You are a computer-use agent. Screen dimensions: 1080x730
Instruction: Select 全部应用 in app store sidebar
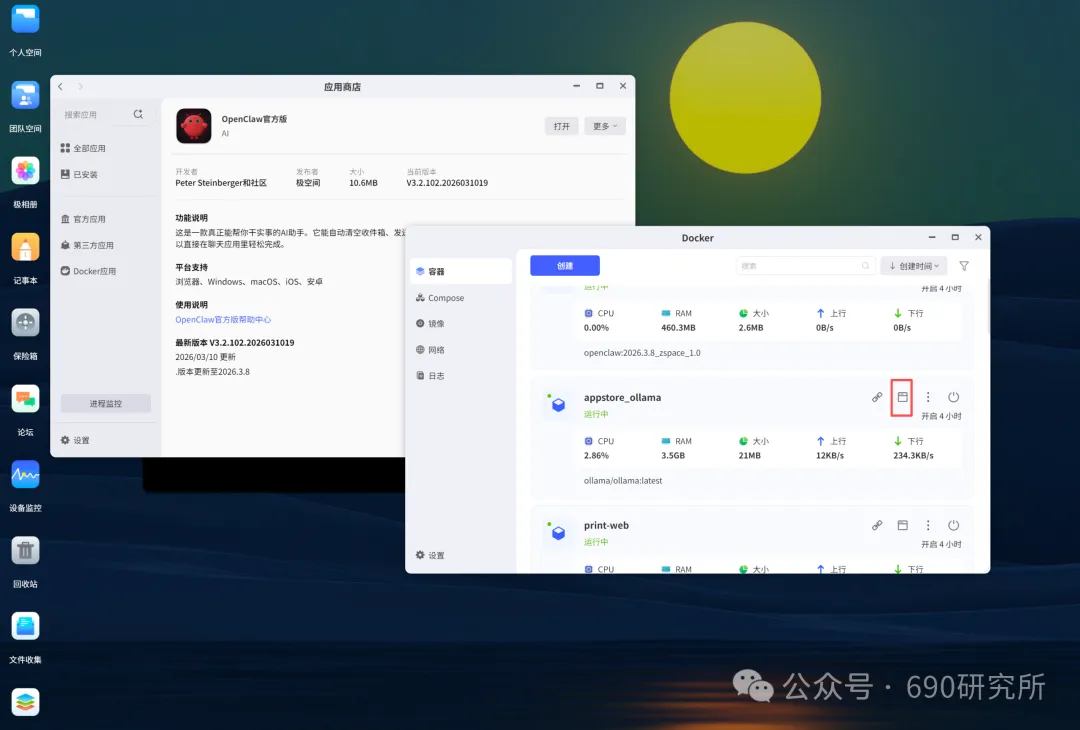point(83,148)
